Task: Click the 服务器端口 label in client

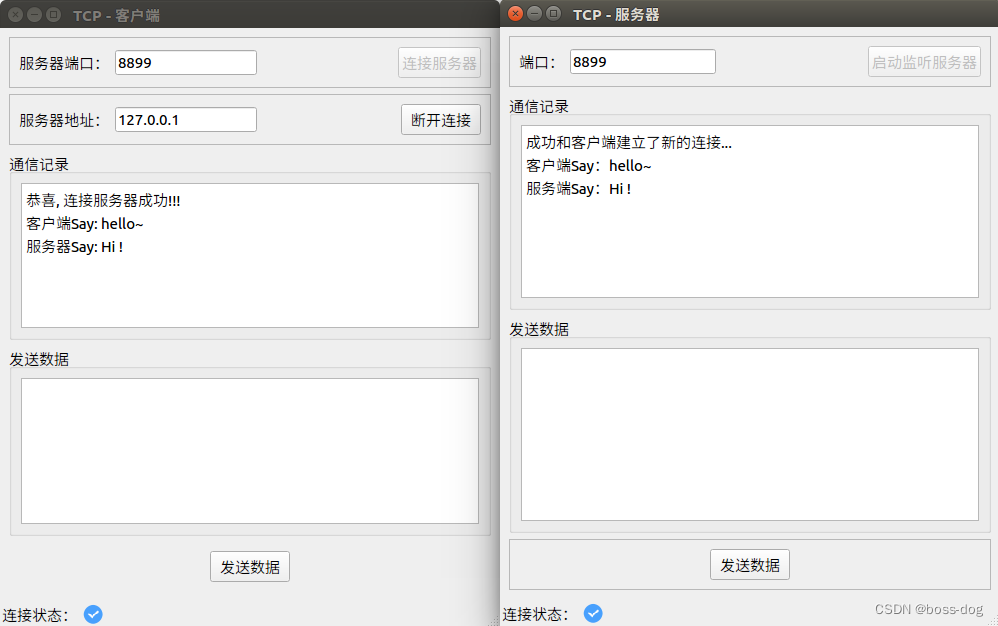Action: pyautogui.click(x=60, y=64)
